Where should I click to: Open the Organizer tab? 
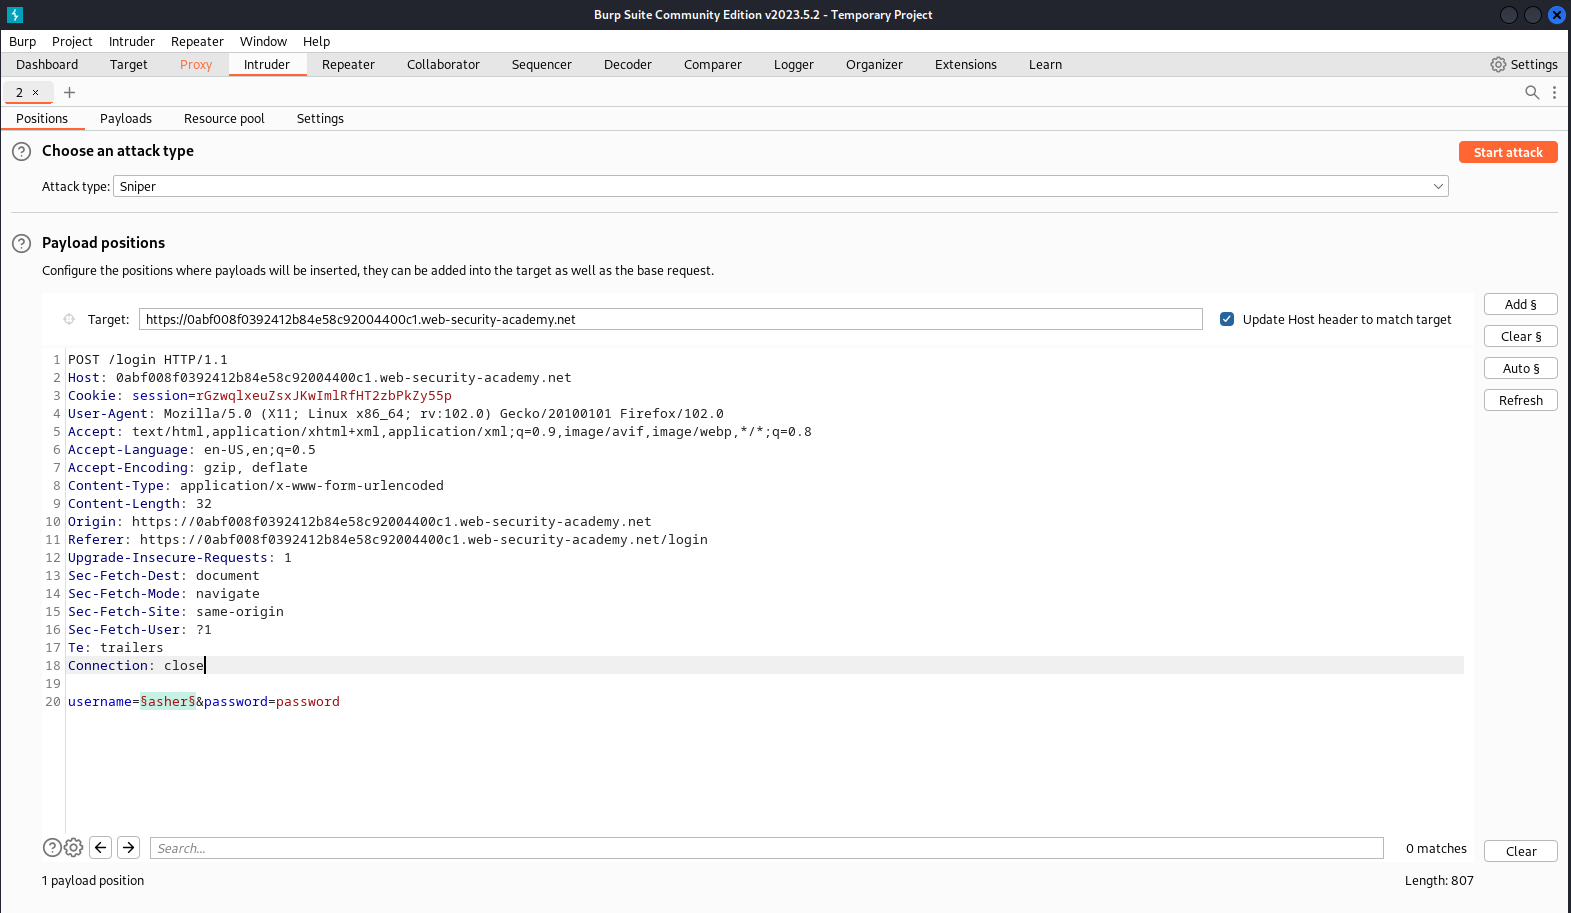pos(874,64)
